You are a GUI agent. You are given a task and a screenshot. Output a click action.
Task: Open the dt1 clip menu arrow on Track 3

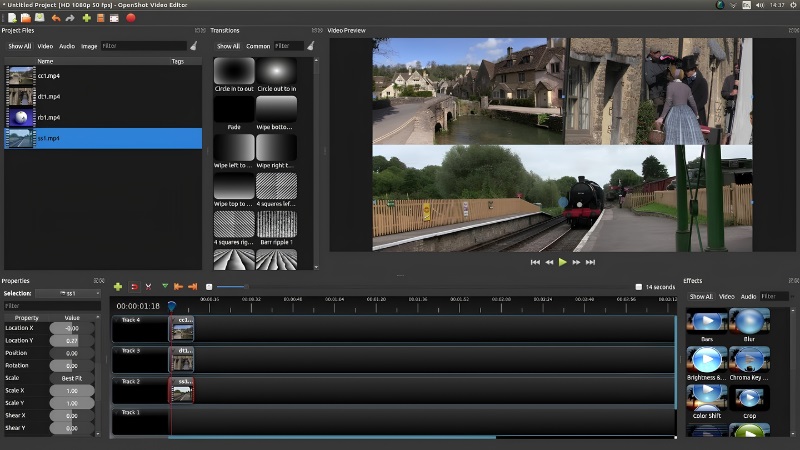tap(175, 351)
